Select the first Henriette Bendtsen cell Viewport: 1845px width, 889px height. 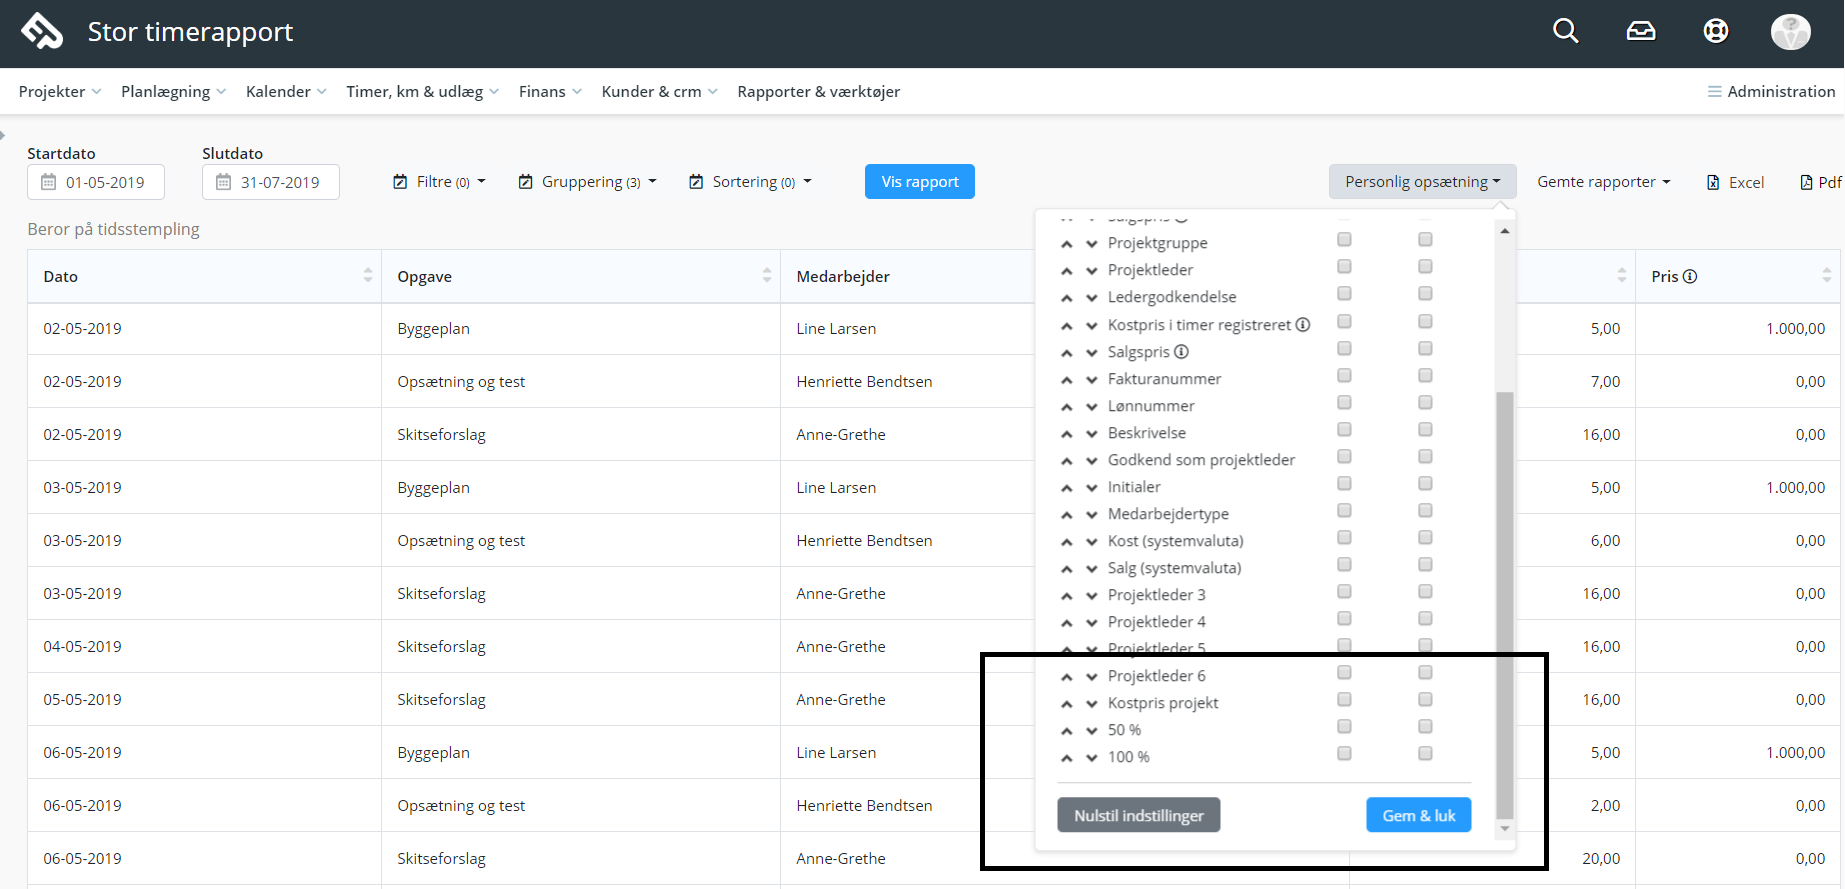click(864, 381)
